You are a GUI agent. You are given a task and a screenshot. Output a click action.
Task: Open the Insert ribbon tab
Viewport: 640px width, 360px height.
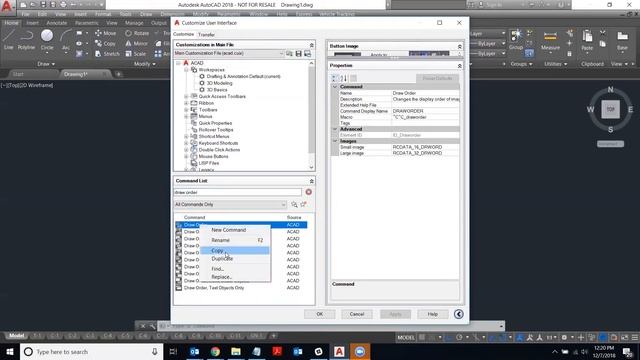tap(32, 23)
